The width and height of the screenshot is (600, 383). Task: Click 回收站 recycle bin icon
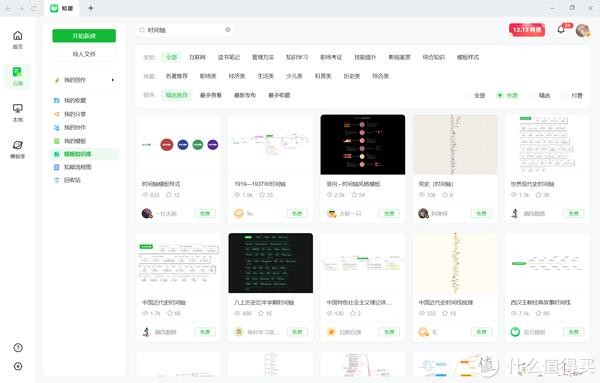[57, 180]
